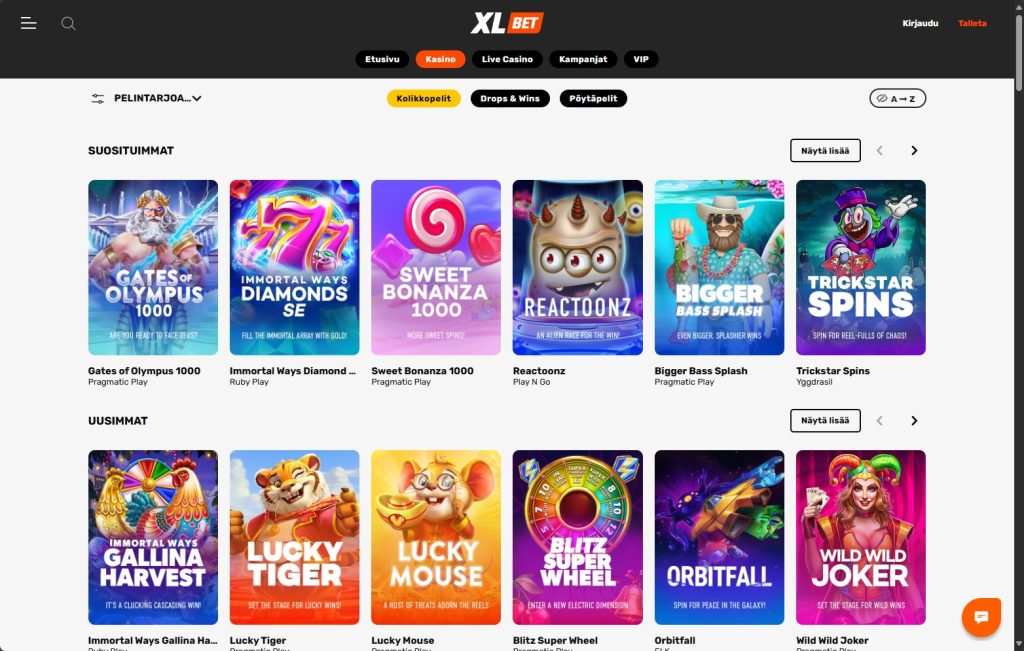Open the Reactoonz game thumbnail
The height and width of the screenshot is (651, 1024).
[577, 268]
